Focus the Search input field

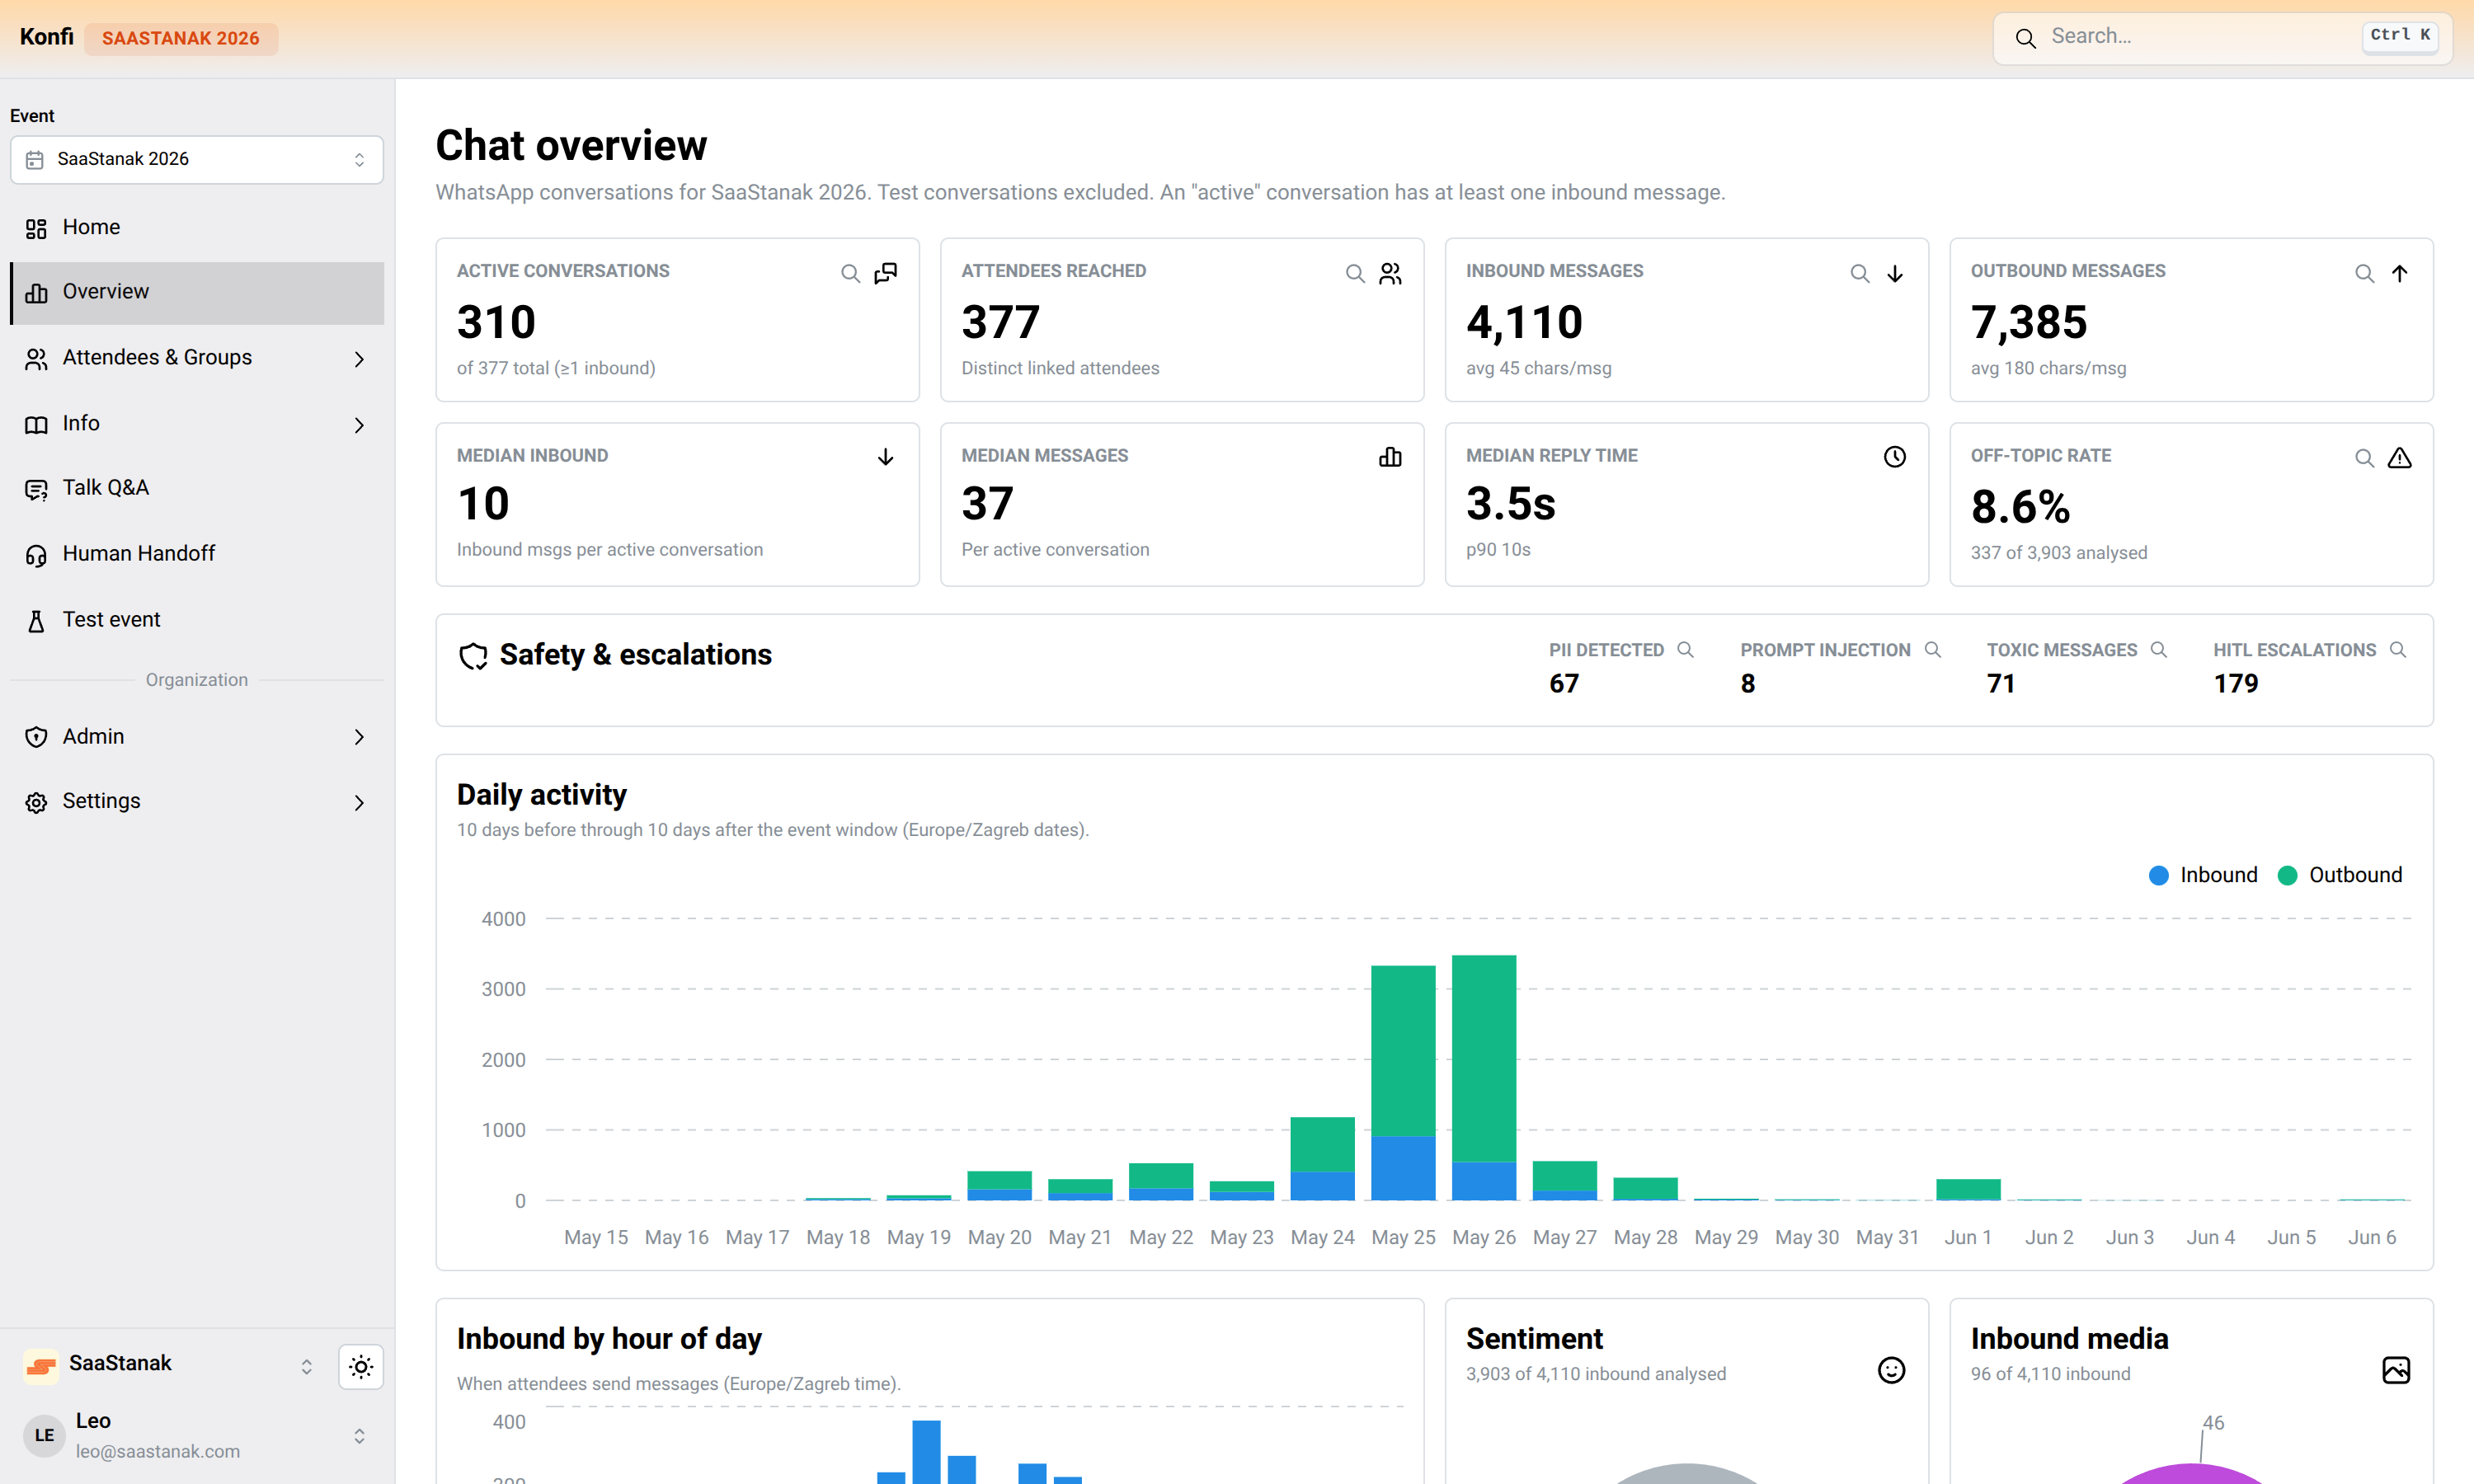(x=2222, y=38)
